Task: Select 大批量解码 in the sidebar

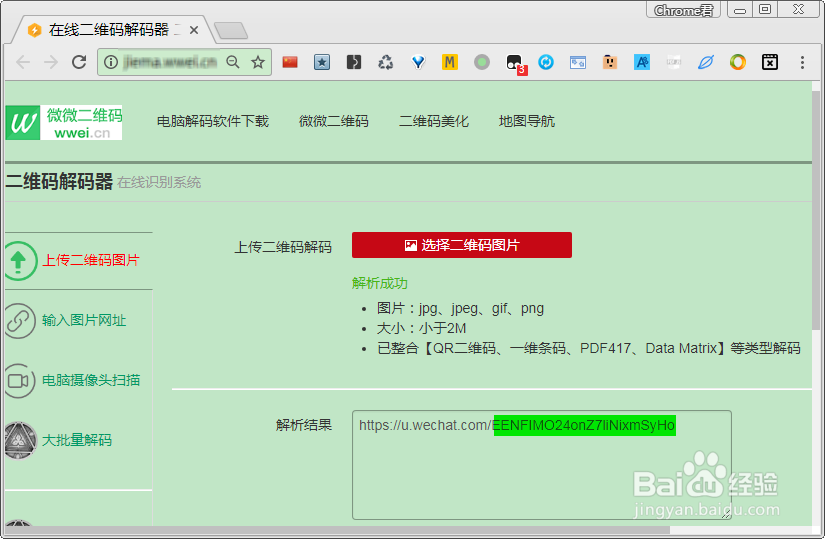Action: click(77, 440)
